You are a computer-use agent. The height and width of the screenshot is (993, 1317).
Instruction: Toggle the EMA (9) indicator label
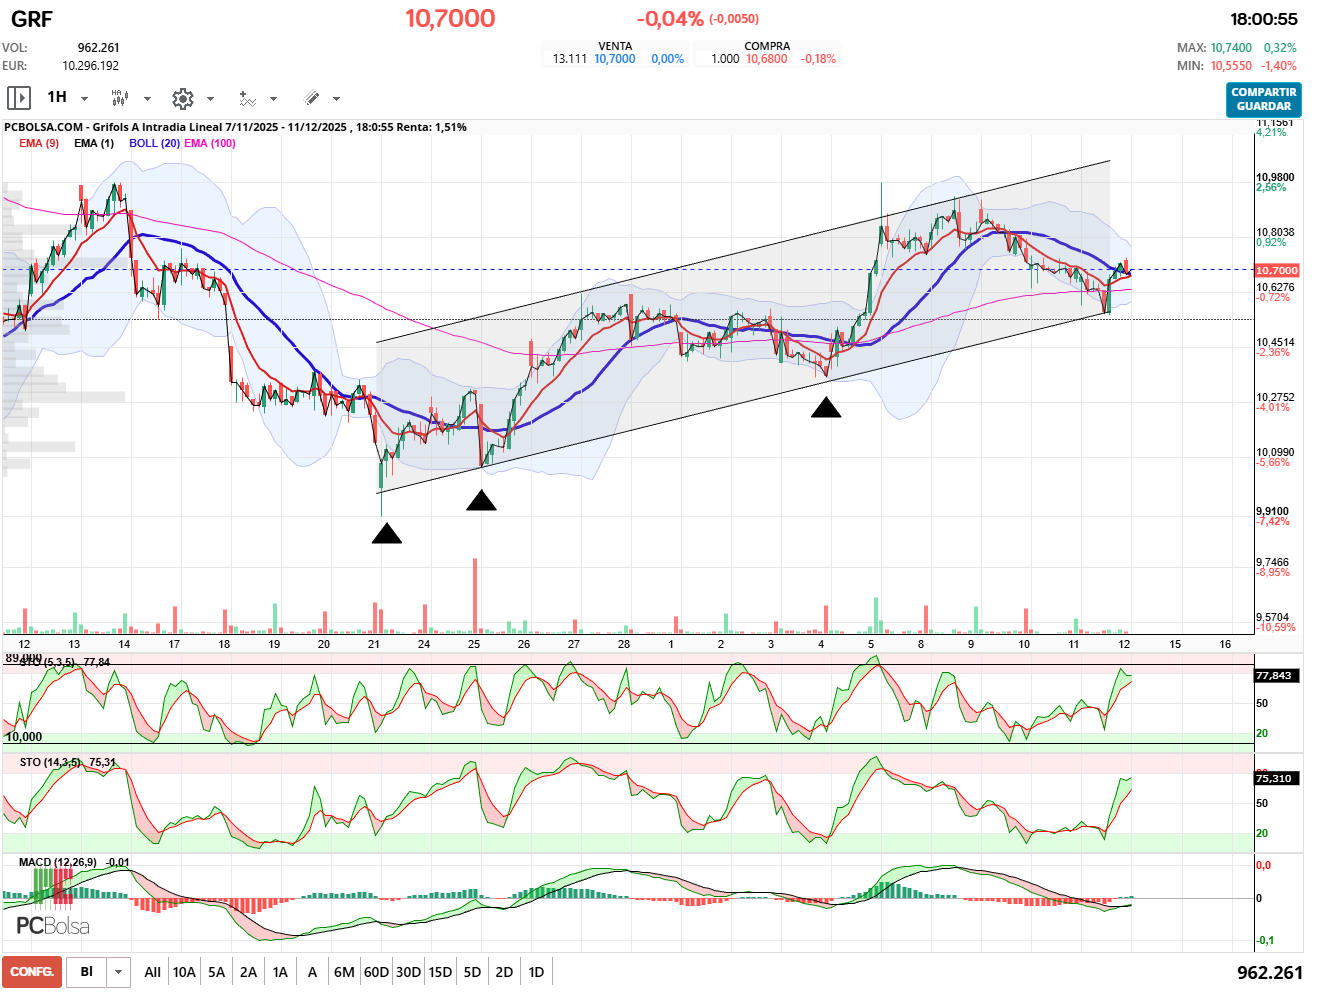coord(39,143)
